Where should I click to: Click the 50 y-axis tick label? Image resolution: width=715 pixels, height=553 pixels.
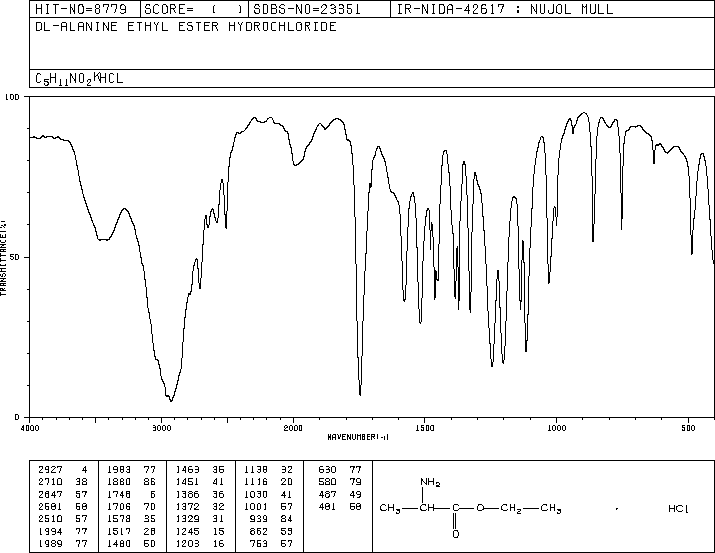16,257
